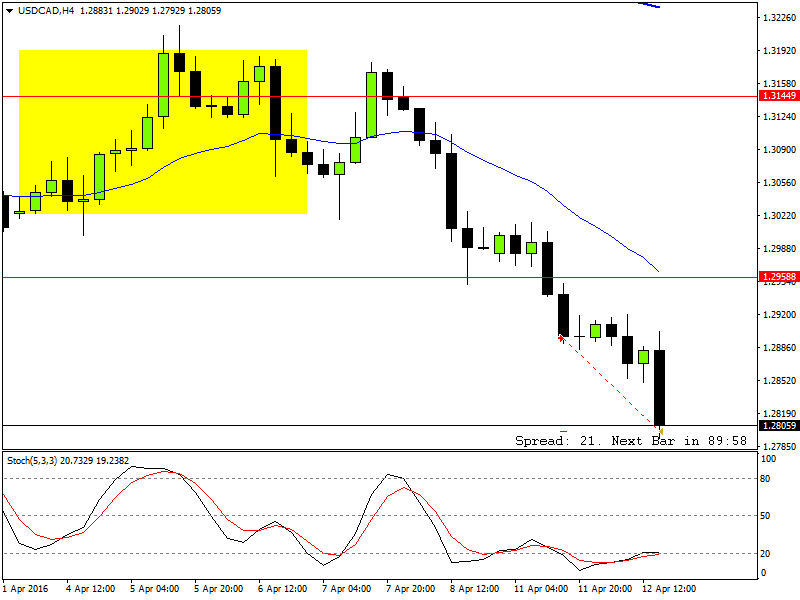
Task: Select the red 1.29588 price level label
Action: [x=779, y=277]
